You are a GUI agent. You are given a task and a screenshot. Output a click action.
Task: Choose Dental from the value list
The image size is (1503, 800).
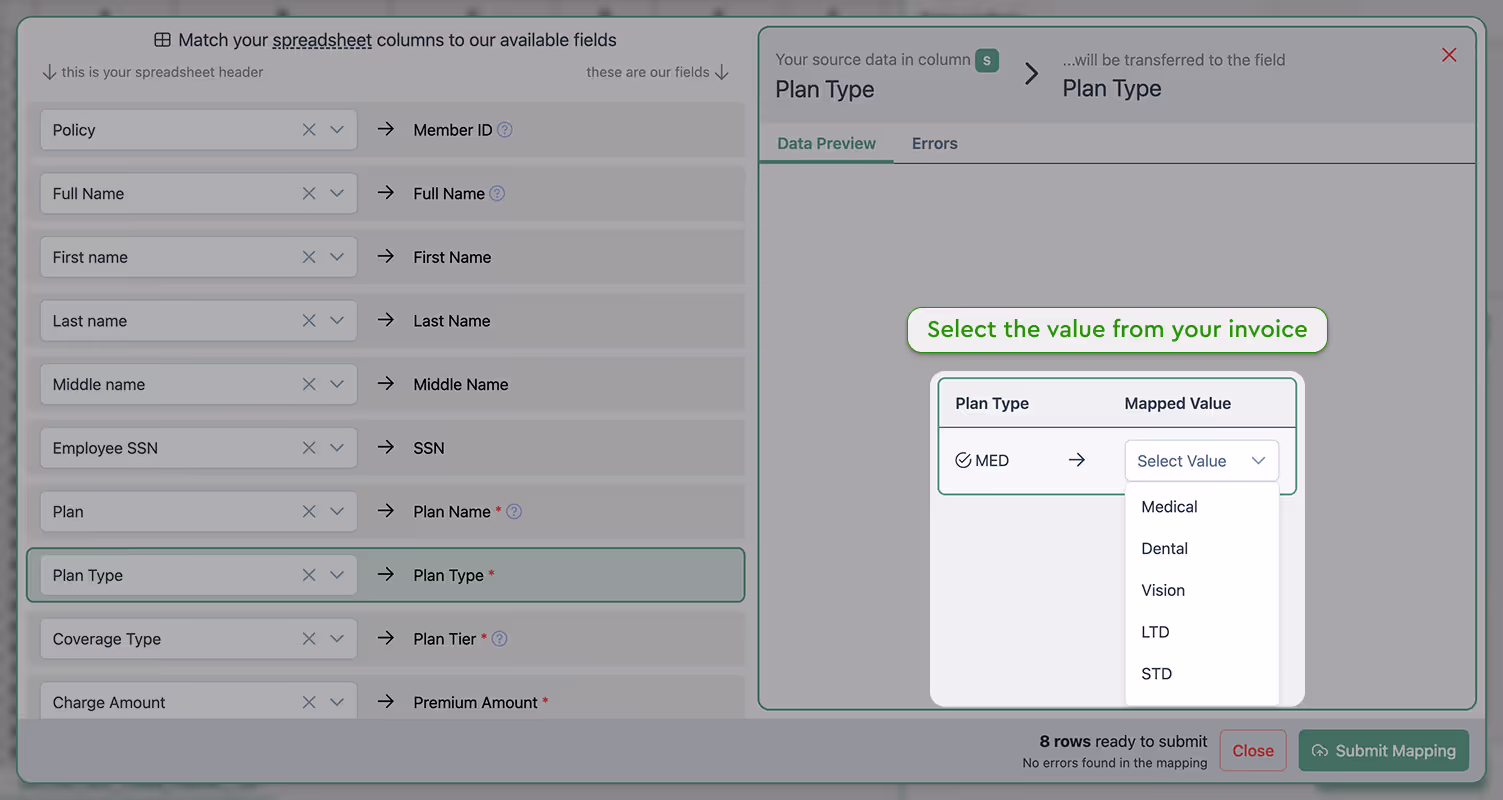coord(1202,549)
